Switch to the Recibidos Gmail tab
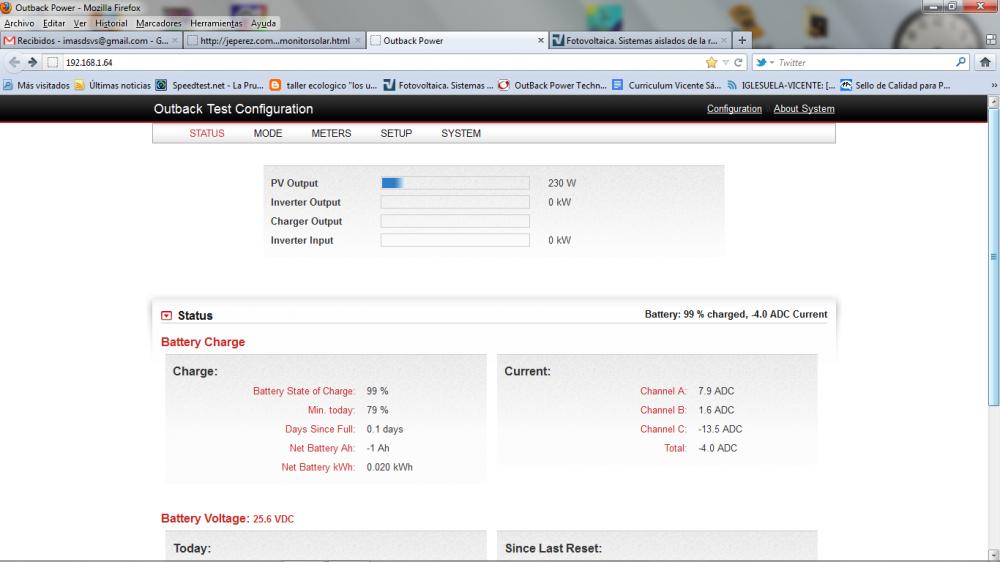 (x=92, y=40)
